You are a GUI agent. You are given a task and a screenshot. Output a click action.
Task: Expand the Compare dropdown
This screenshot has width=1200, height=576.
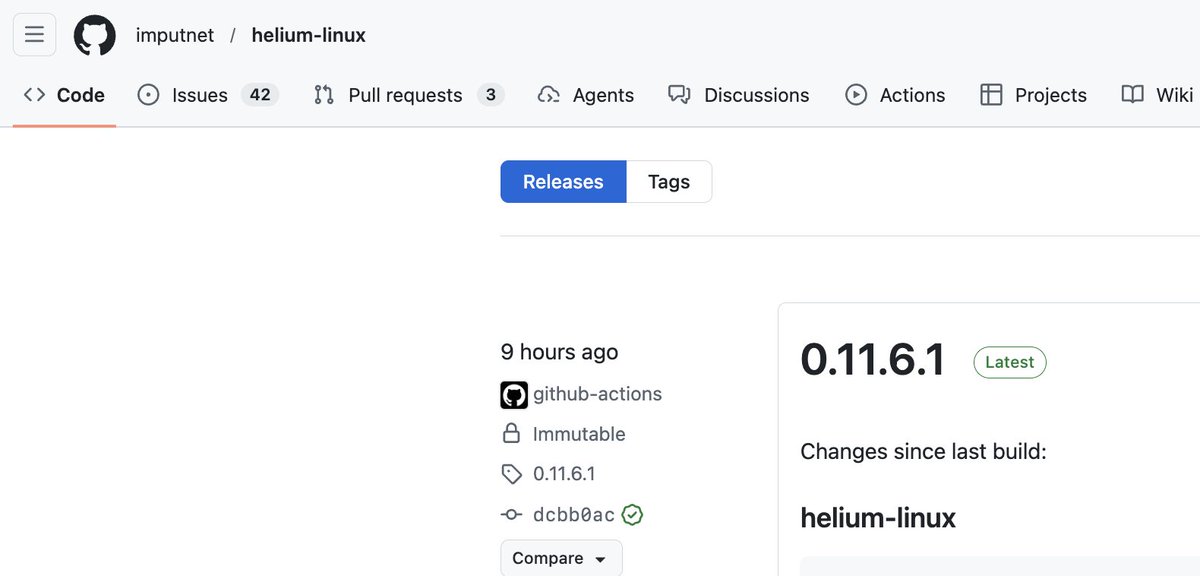point(561,559)
